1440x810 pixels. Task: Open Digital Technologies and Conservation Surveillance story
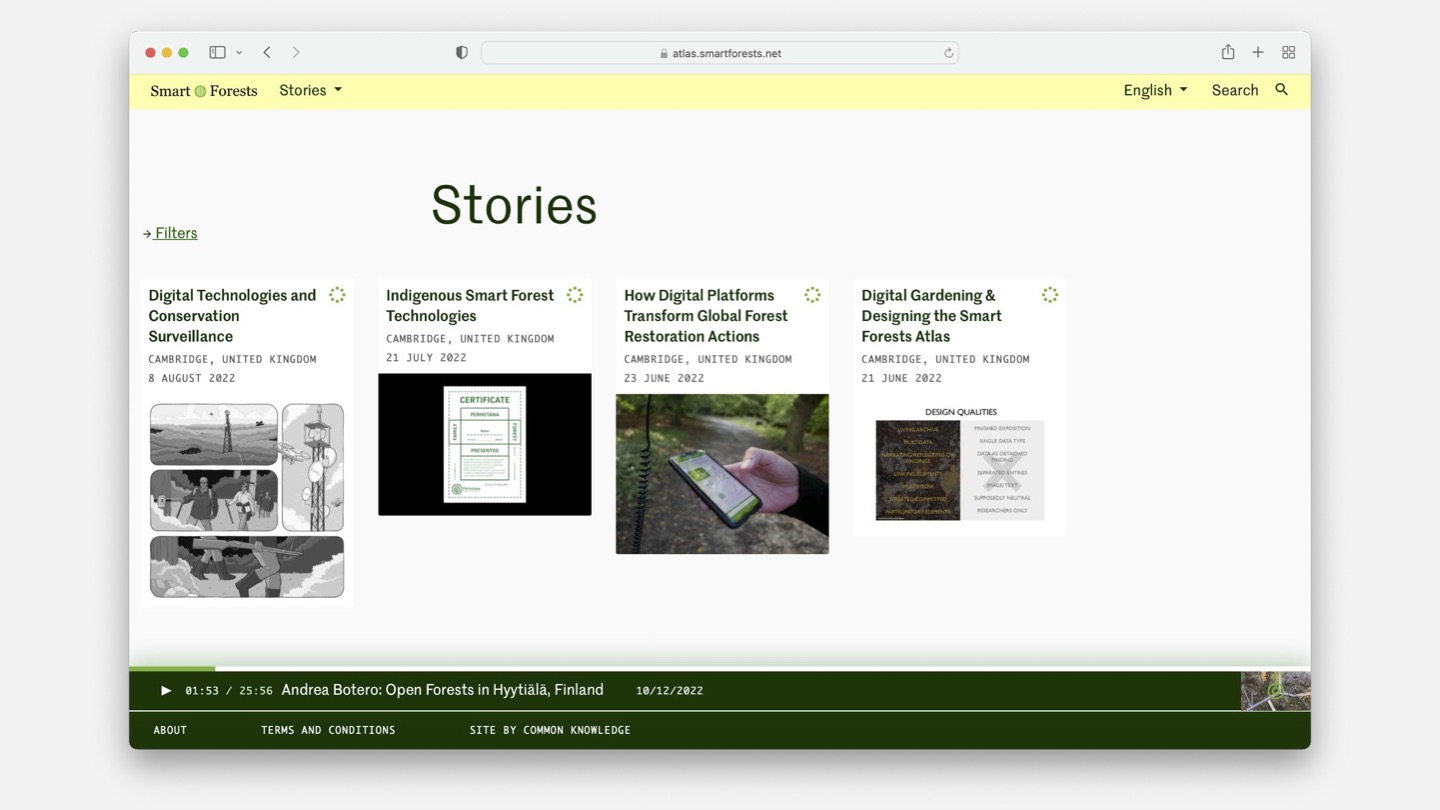click(232, 316)
